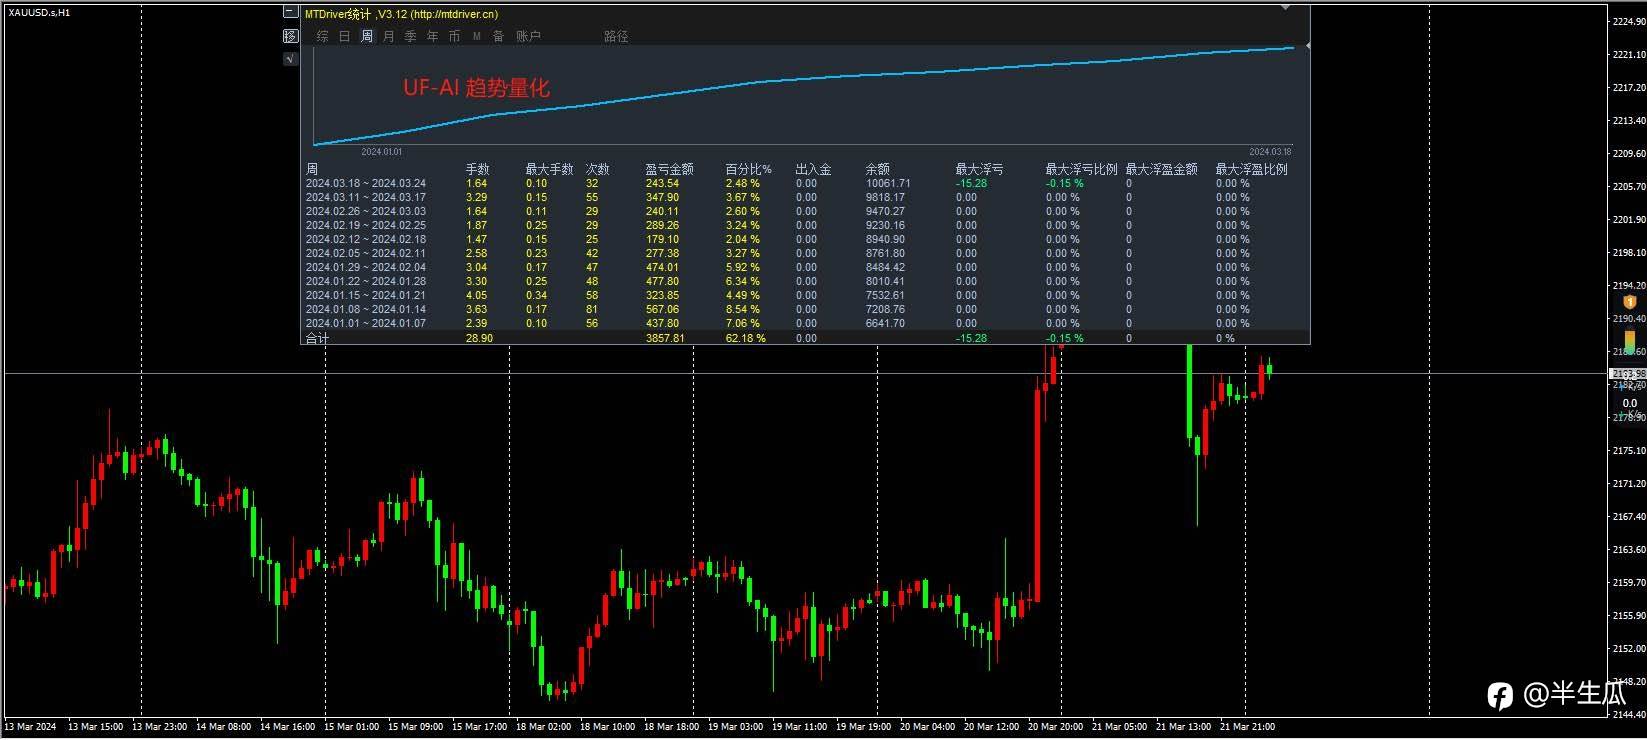
Task: Switch to the 日 daily tab
Action: coord(344,36)
